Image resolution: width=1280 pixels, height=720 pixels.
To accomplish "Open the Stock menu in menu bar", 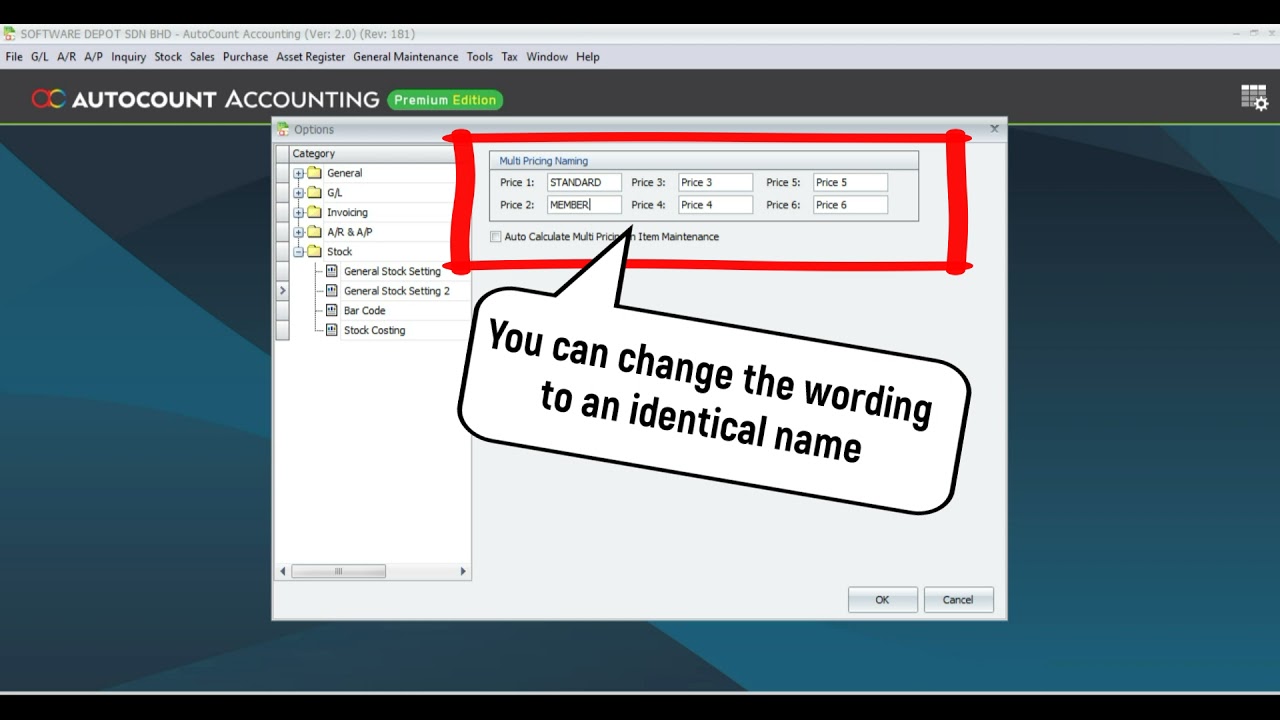I will coord(168,57).
